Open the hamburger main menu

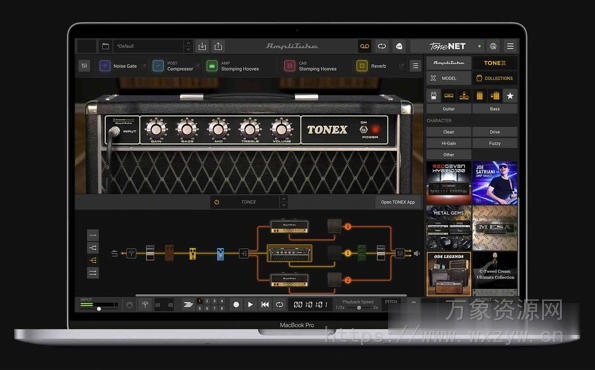[510, 46]
